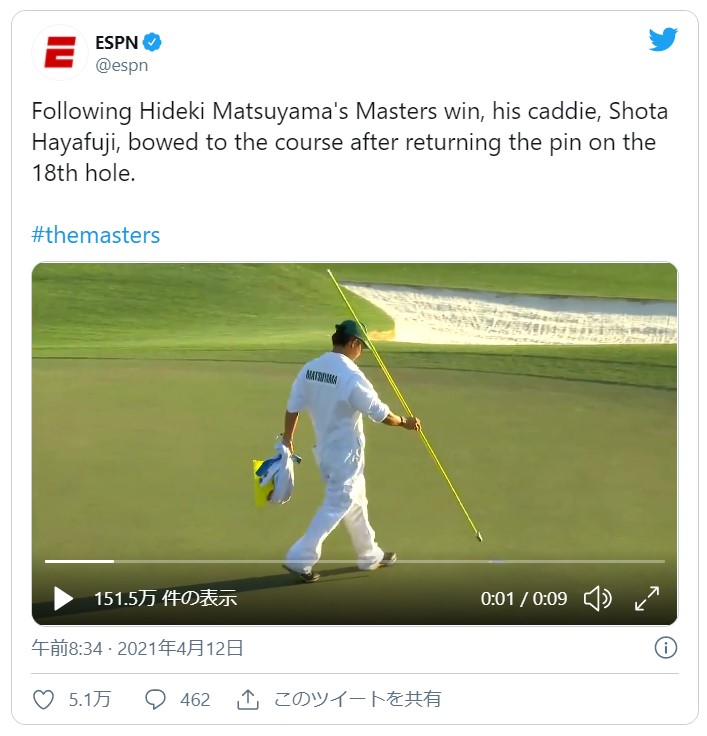Image resolution: width=707 pixels, height=736 pixels.
Task: Mute the video with the speaker icon
Action: 598,599
